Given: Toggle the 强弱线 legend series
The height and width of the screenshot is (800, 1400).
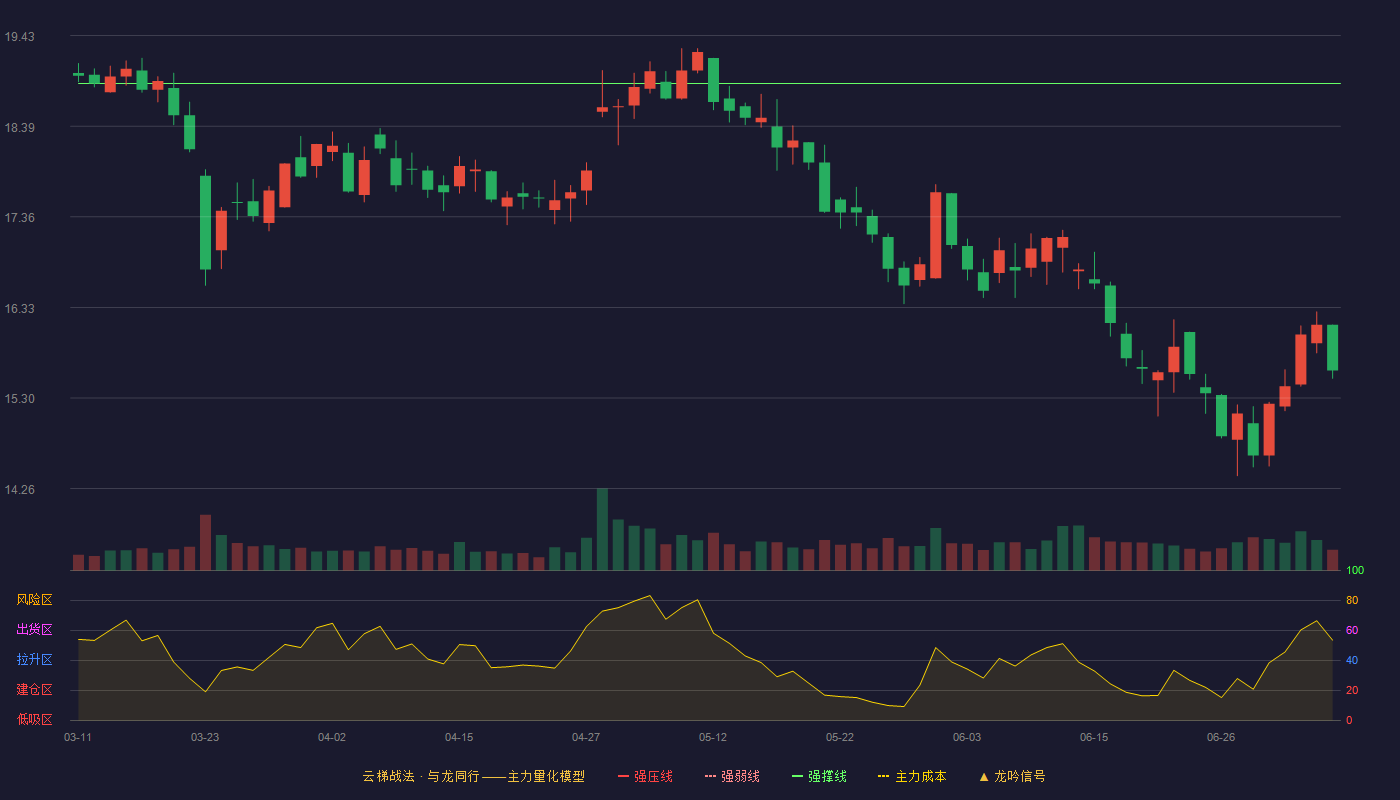Looking at the screenshot, I should tap(732, 776).
